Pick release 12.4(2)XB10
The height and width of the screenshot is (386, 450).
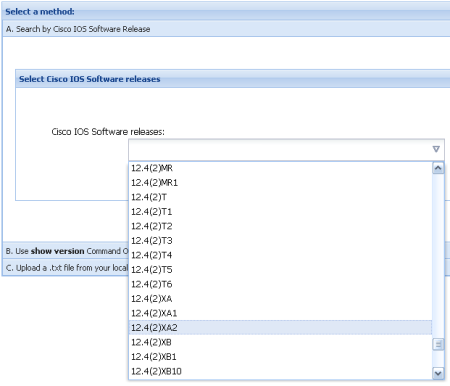[280, 371]
